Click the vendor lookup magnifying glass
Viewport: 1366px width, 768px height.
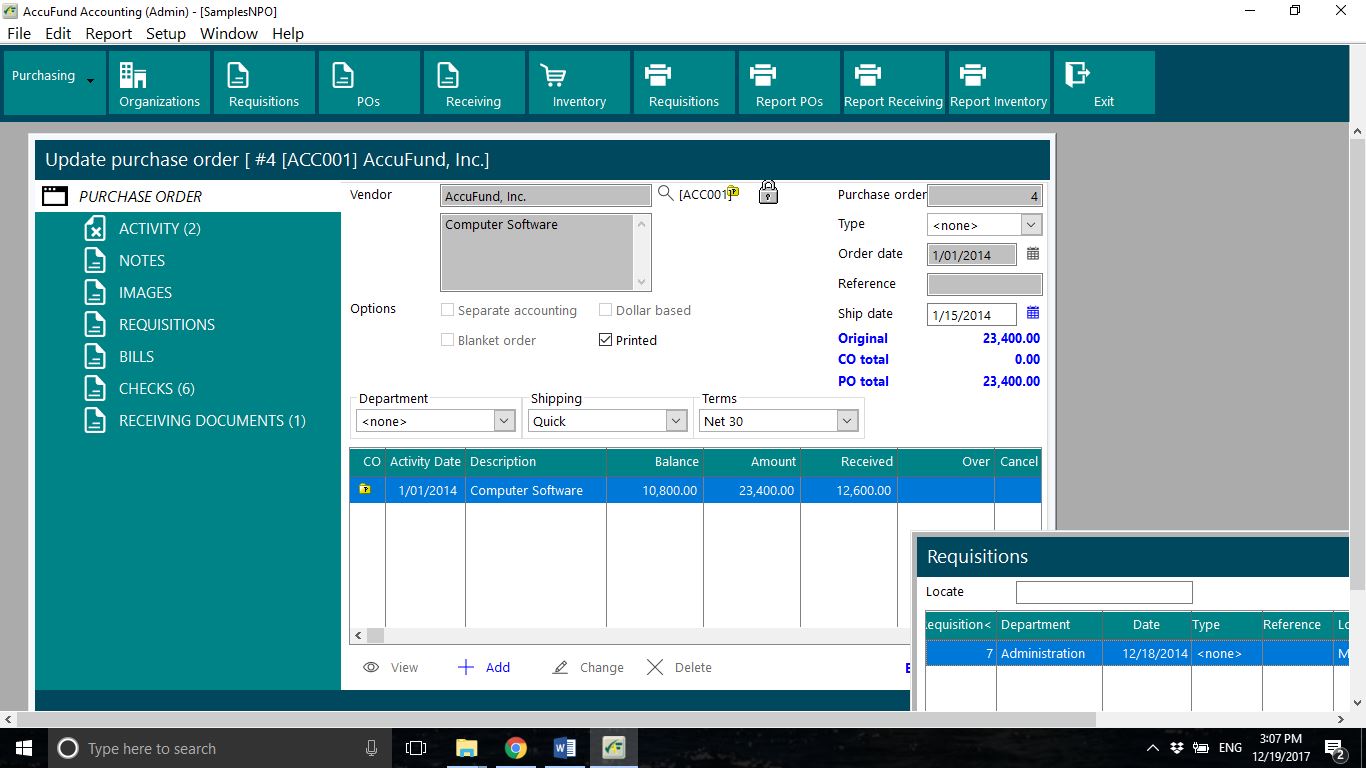666,193
